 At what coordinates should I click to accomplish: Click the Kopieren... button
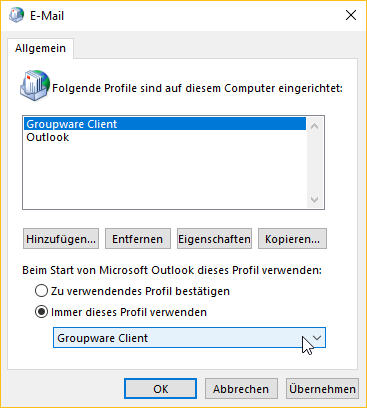292,239
